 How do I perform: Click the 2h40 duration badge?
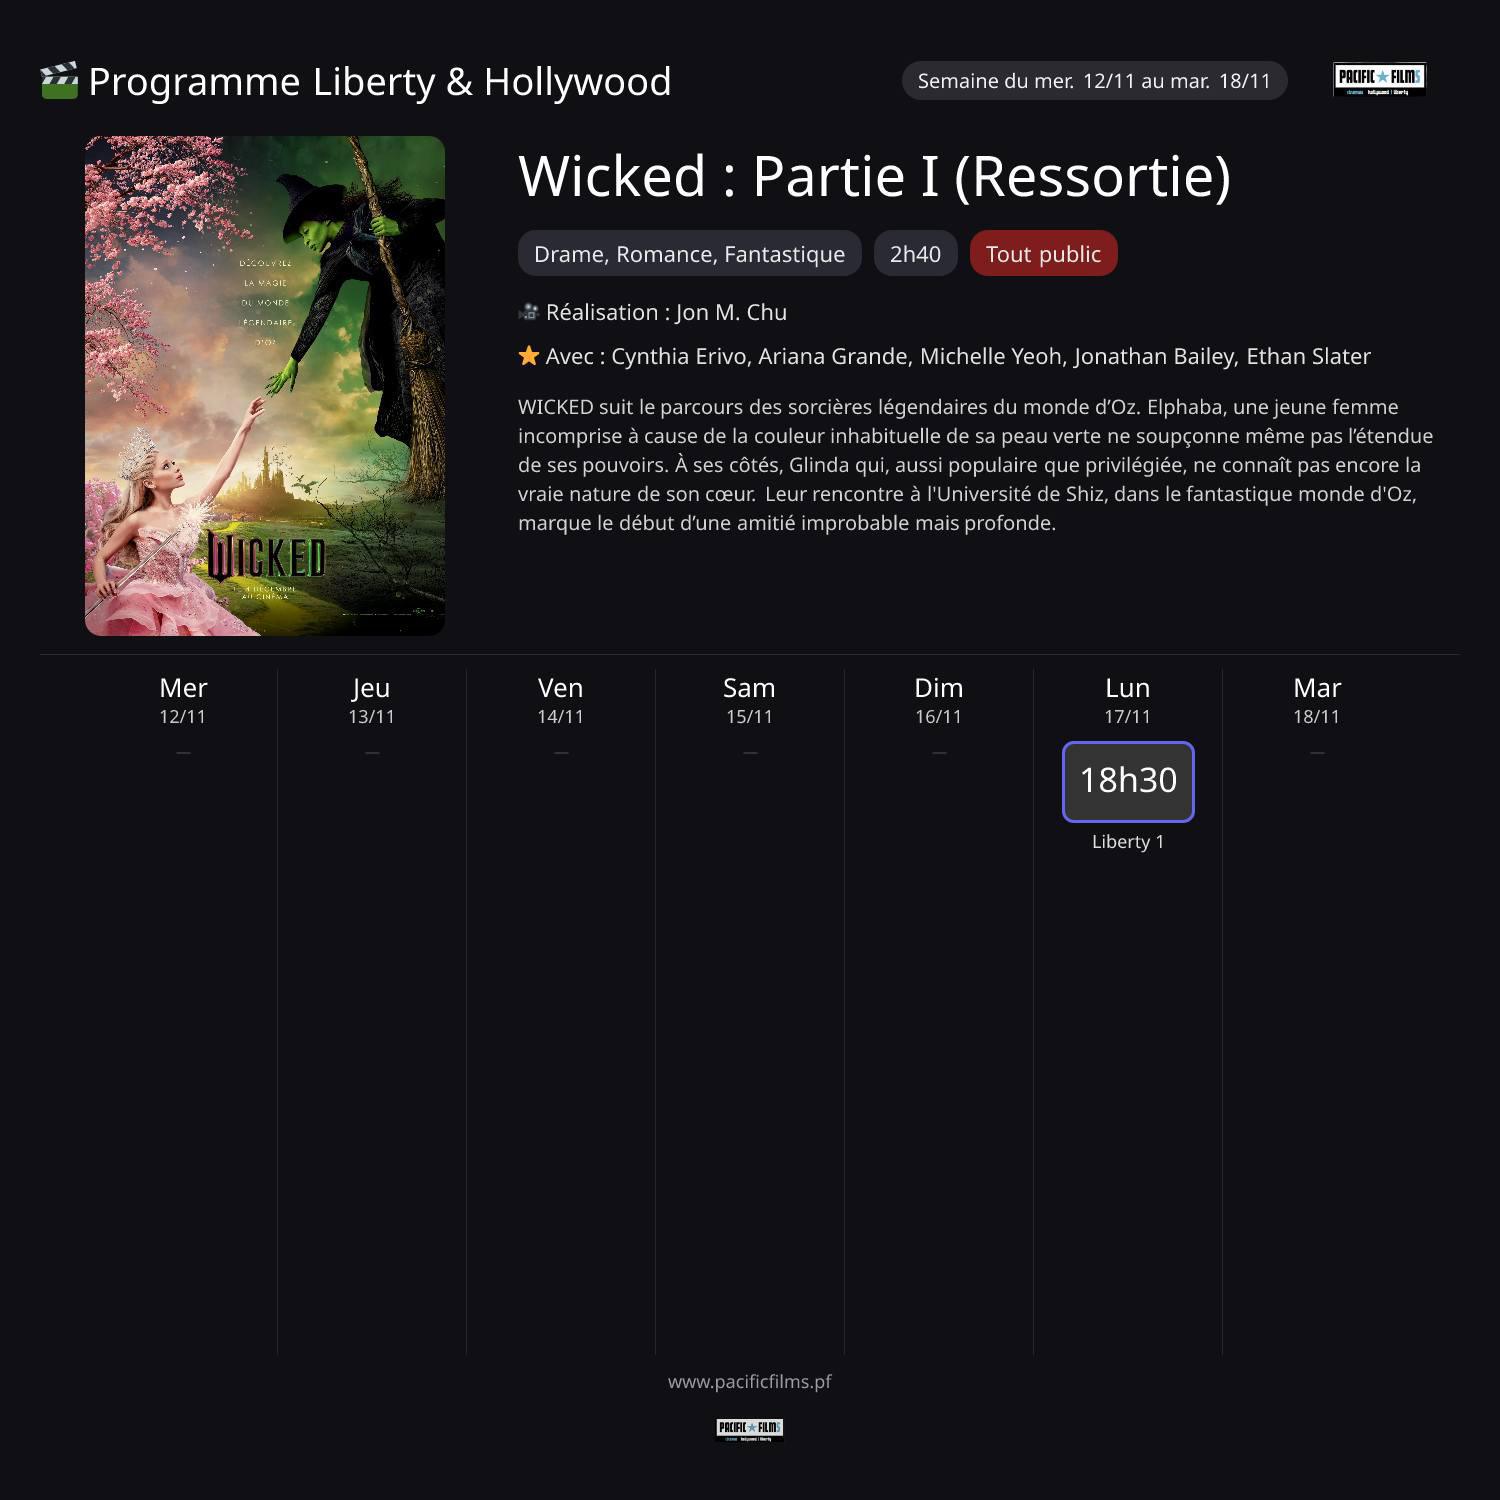(x=916, y=254)
